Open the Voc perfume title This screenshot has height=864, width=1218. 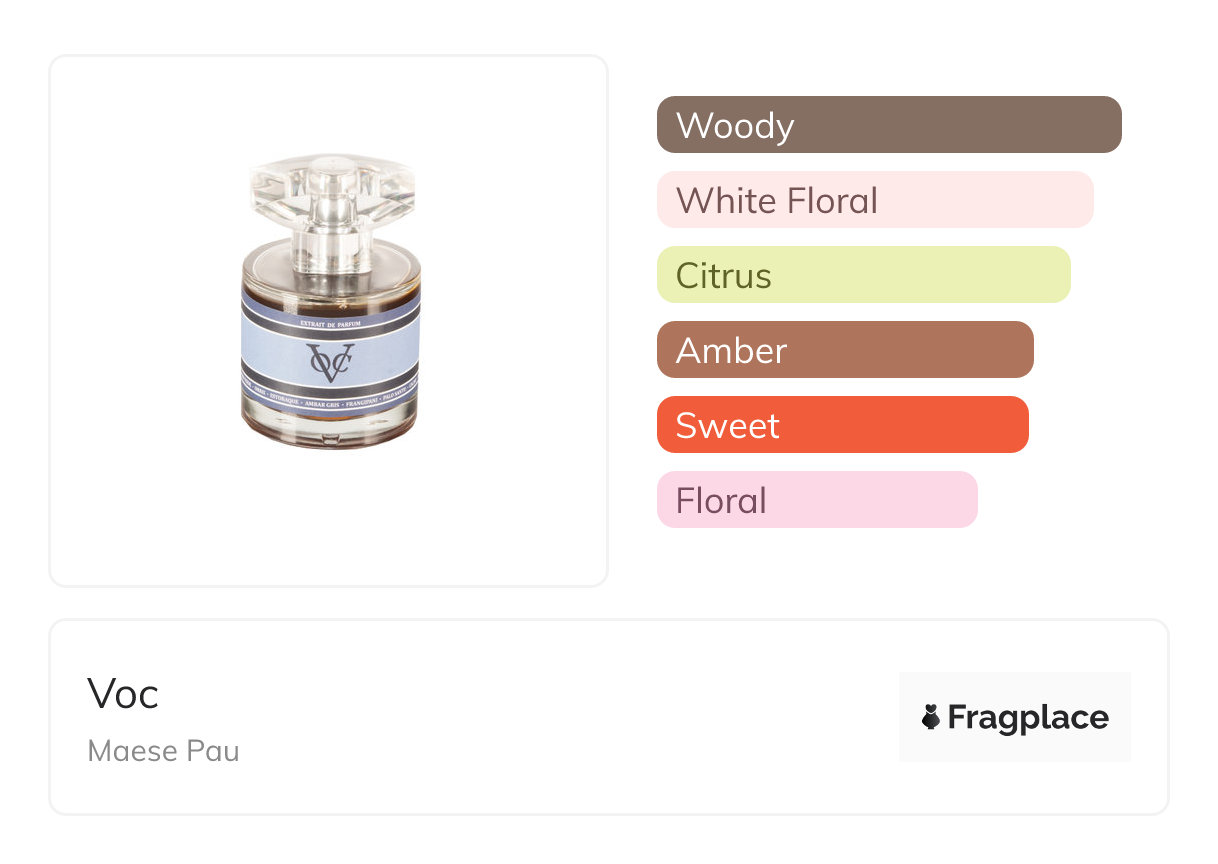coord(123,693)
